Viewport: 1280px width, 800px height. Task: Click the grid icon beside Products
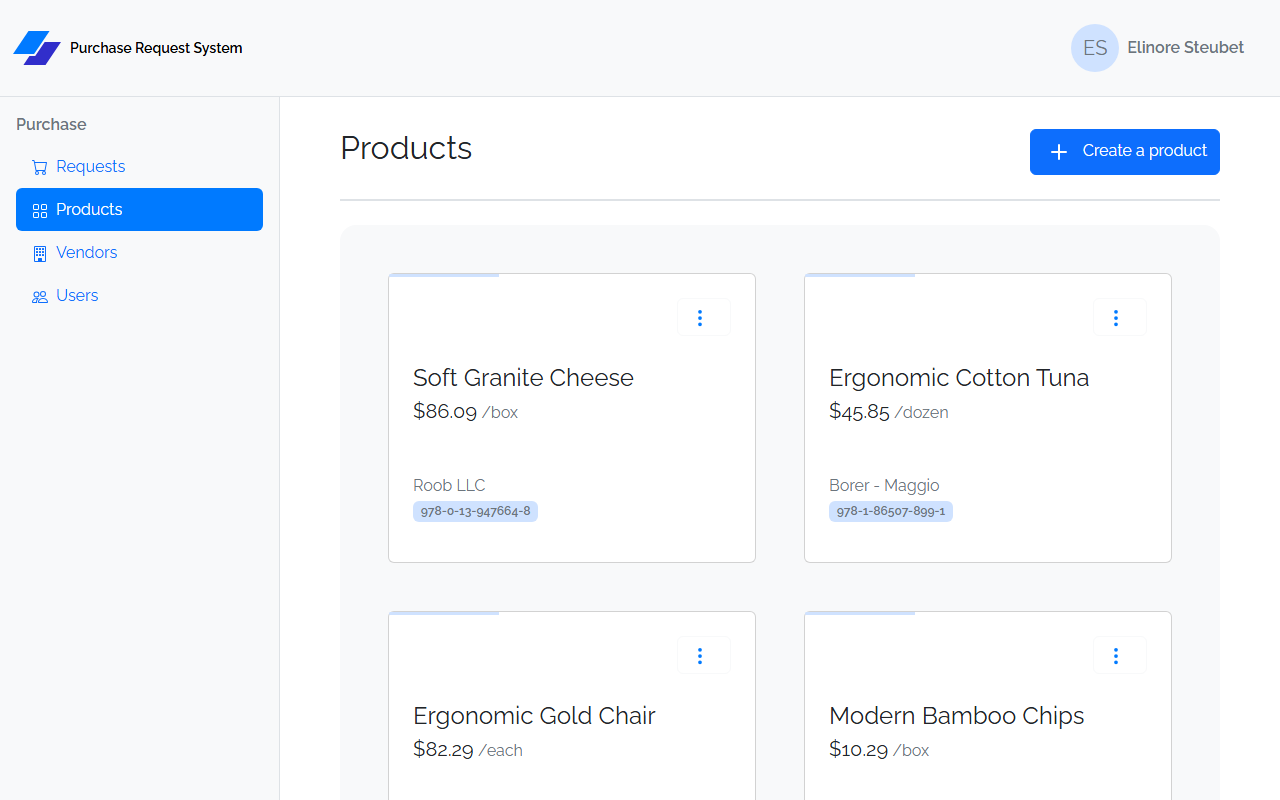point(40,210)
